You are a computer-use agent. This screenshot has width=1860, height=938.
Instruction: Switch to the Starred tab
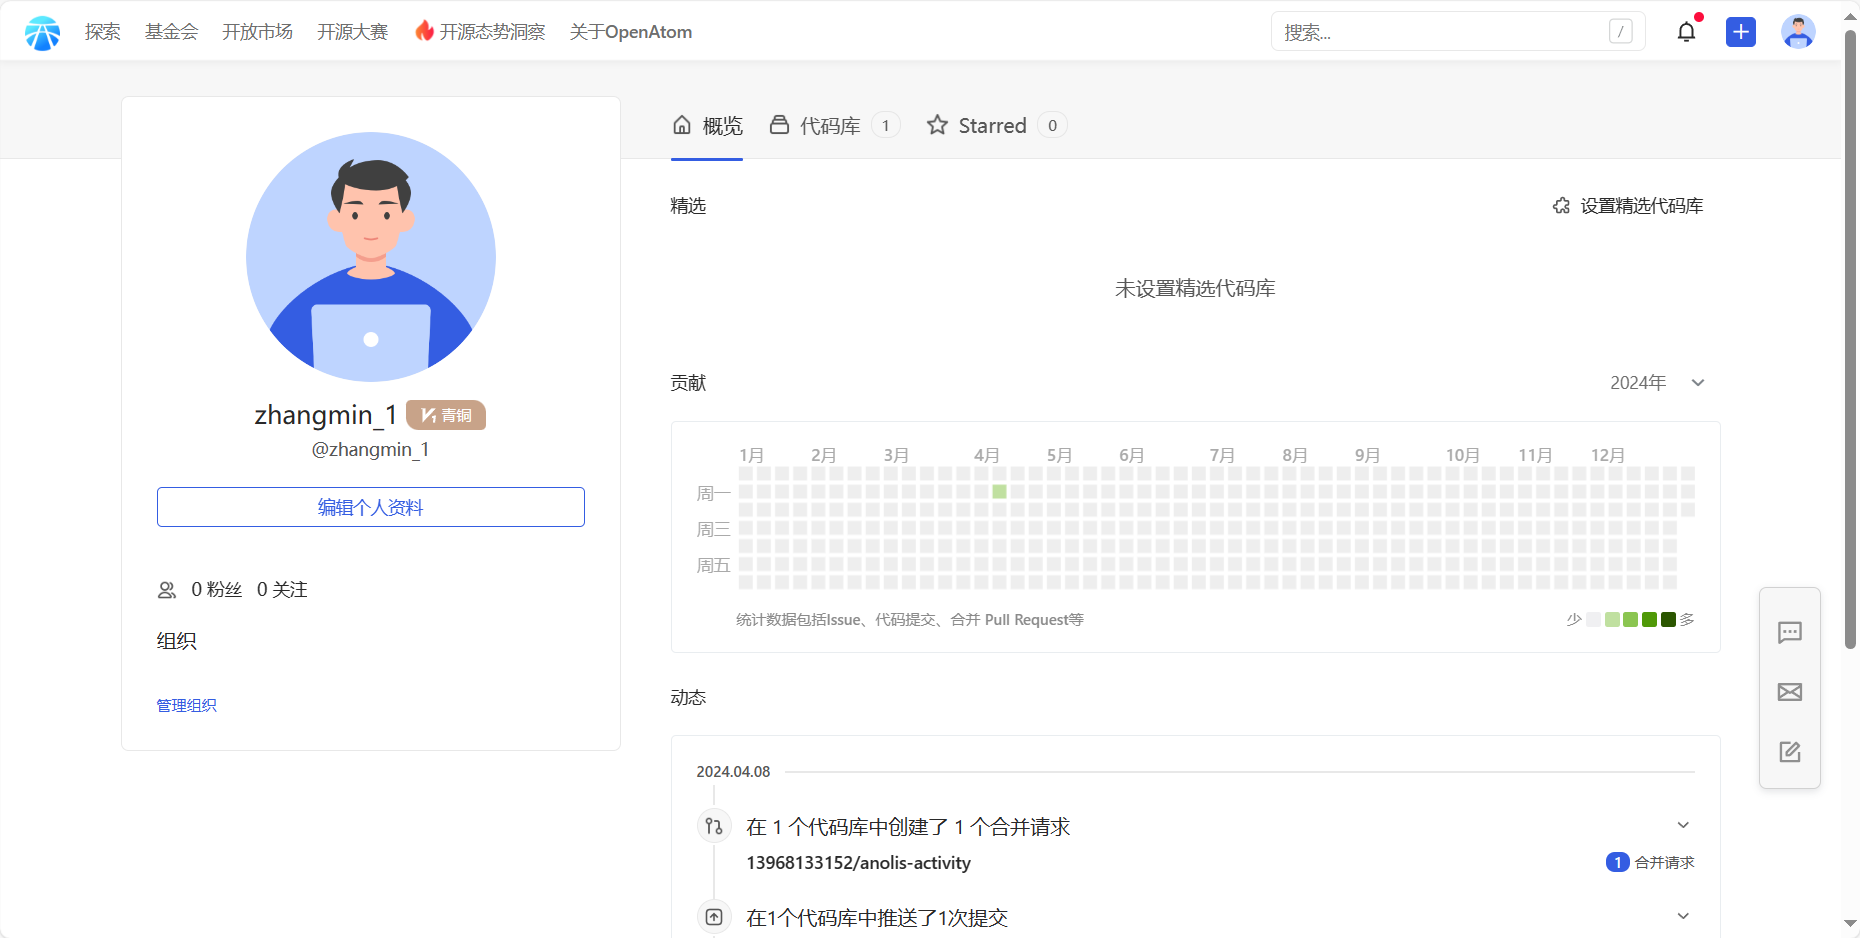coord(996,126)
